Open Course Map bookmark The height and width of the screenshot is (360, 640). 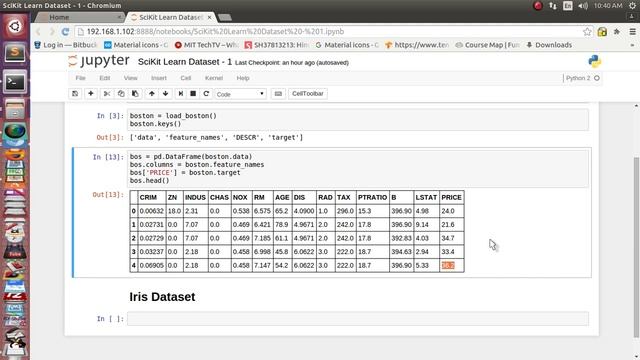[488, 45]
